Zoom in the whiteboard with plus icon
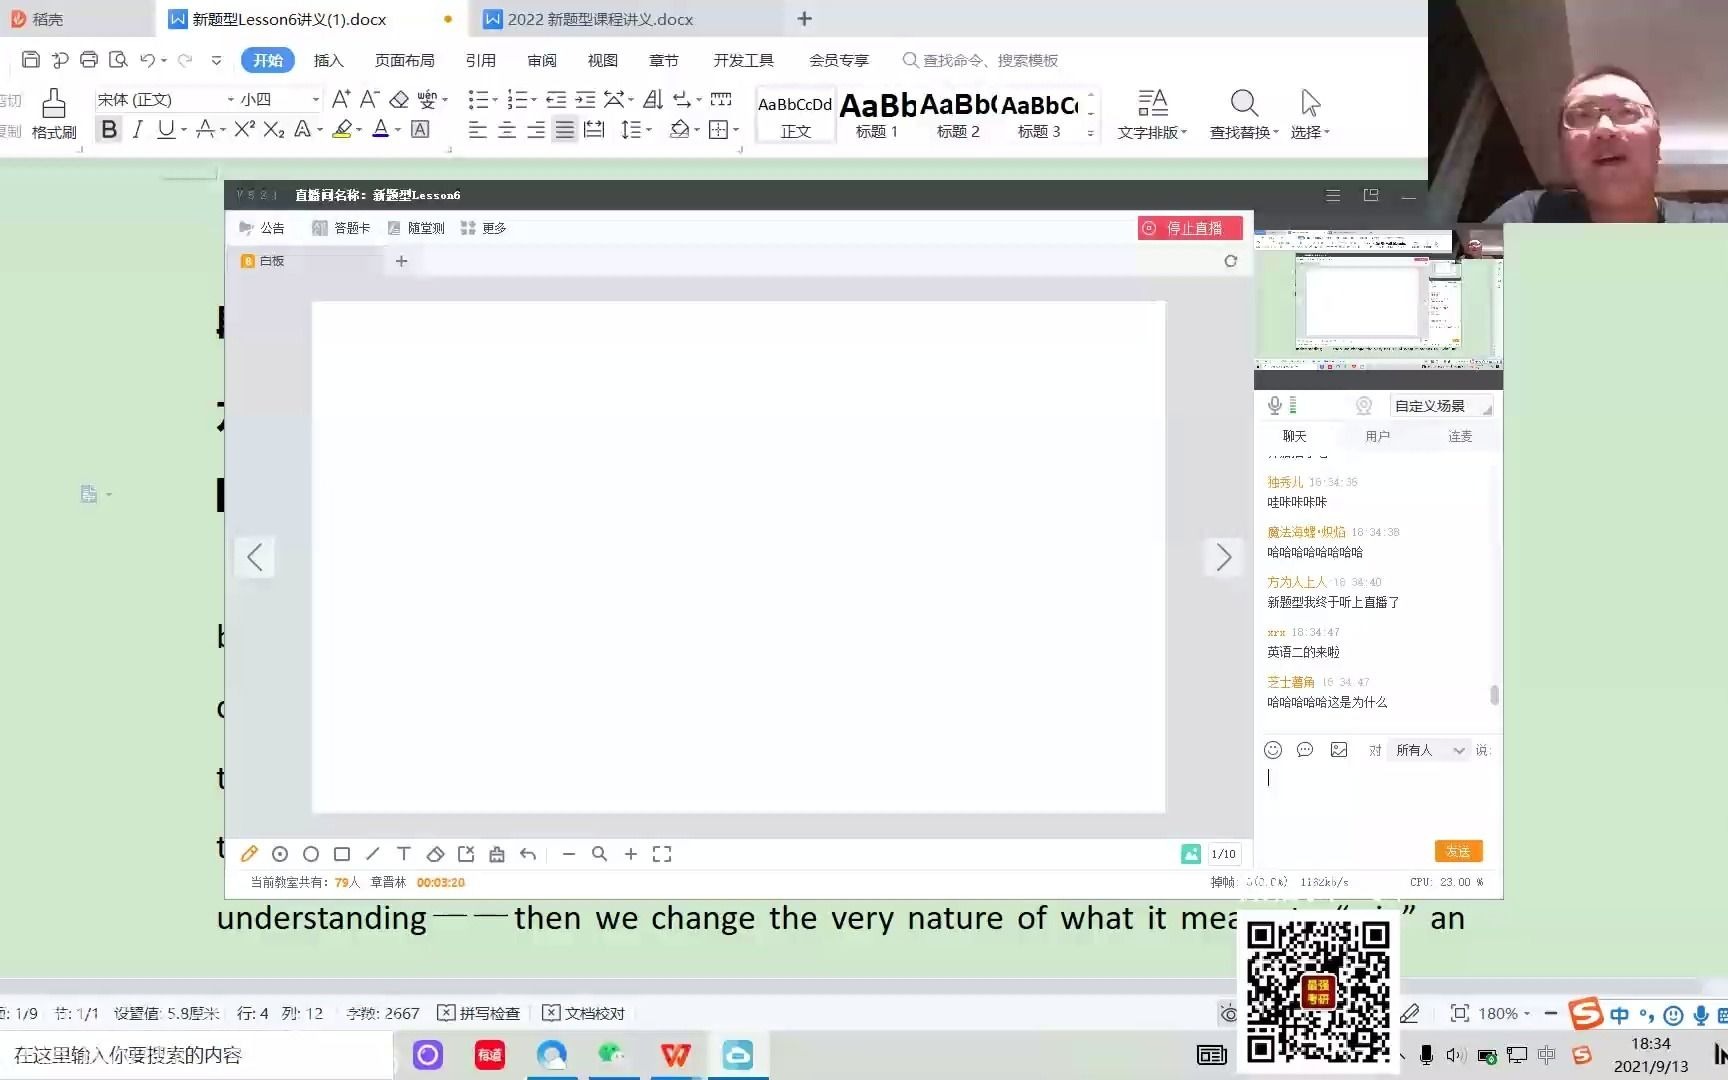 pos(631,854)
